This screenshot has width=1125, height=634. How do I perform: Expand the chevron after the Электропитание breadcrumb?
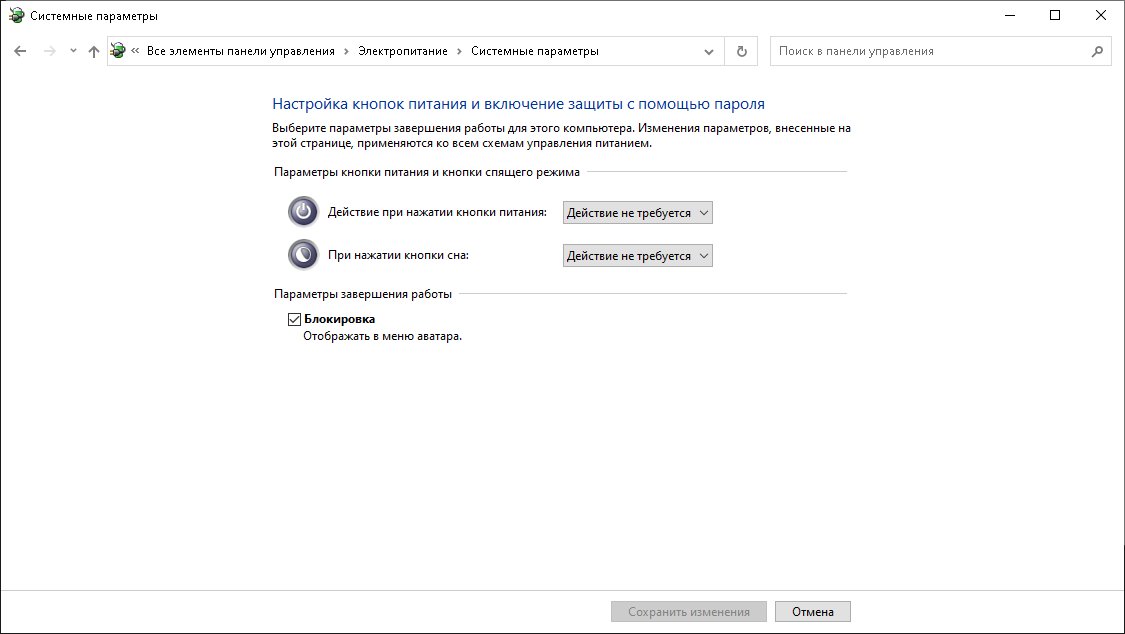pyautogui.click(x=460, y=51)
